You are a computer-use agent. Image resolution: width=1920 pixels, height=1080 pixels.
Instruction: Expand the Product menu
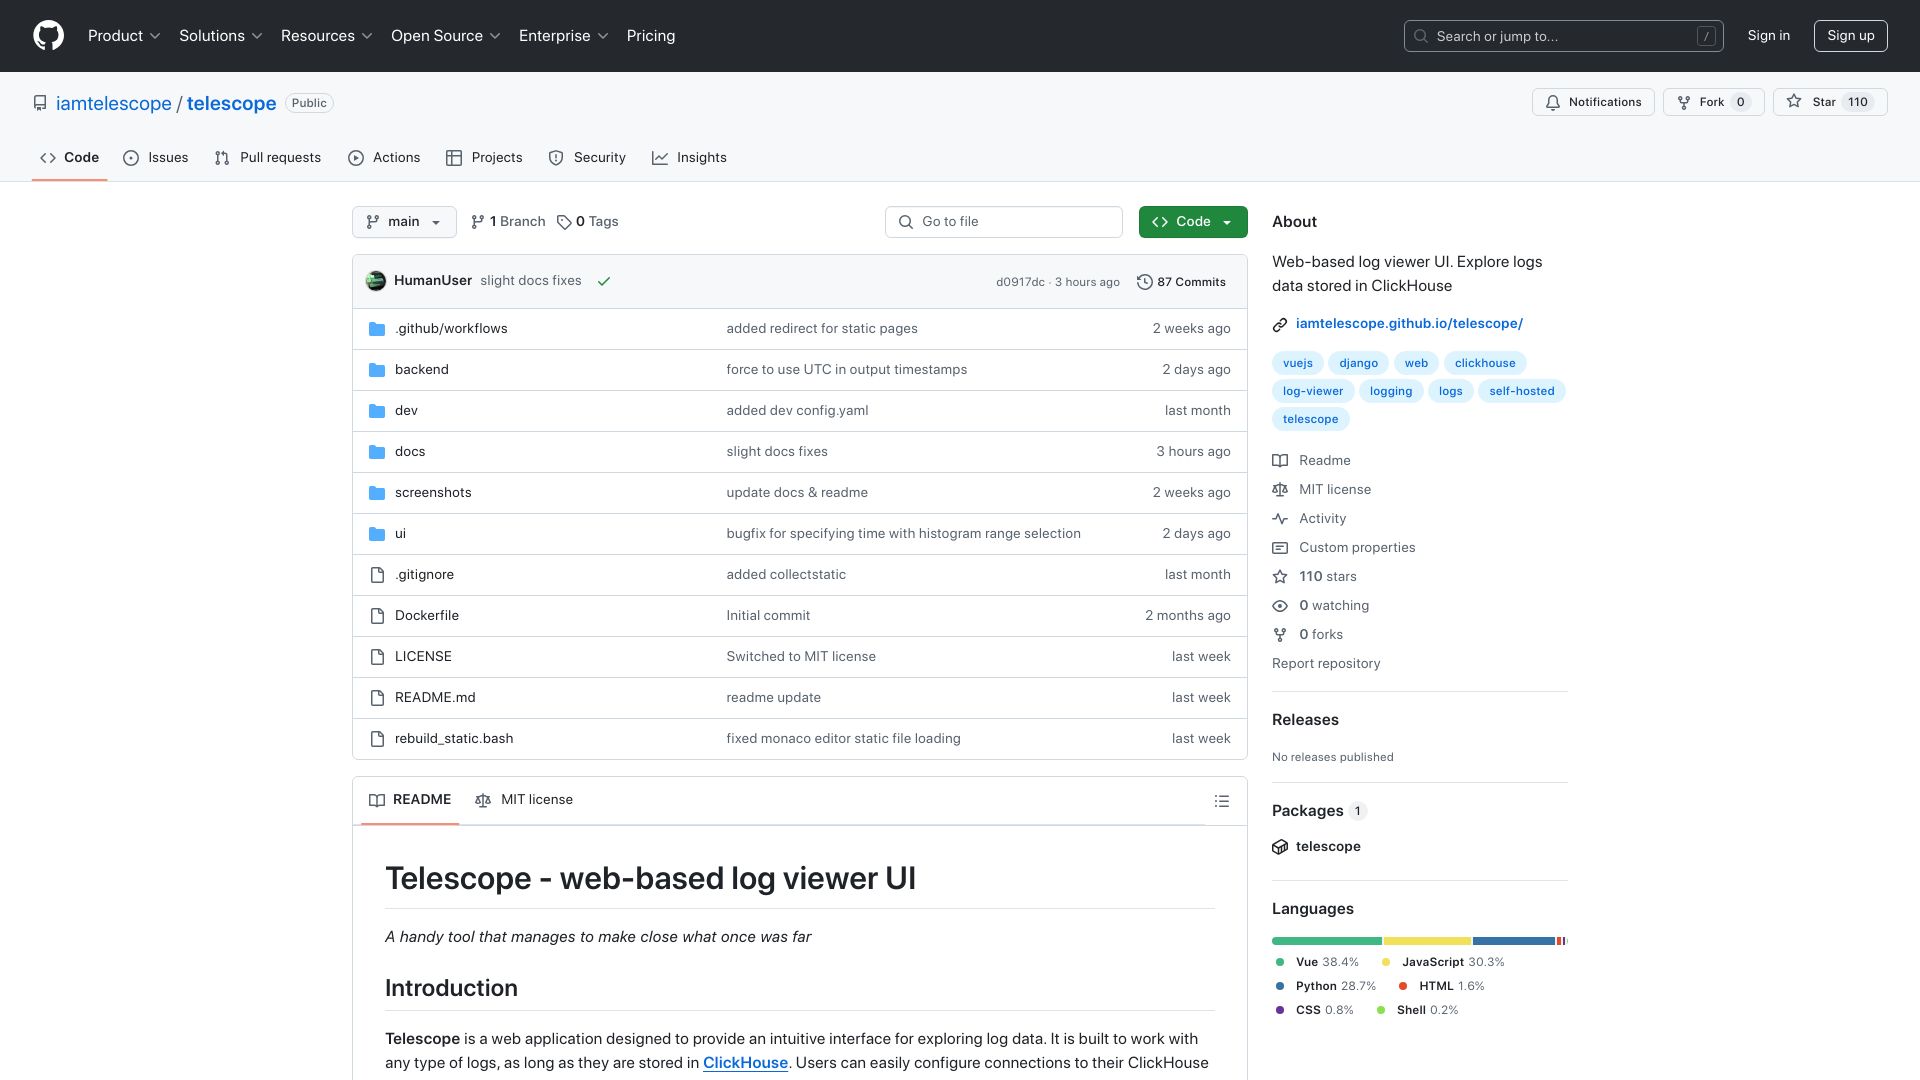pyautogui.click(x=124, y=36)
